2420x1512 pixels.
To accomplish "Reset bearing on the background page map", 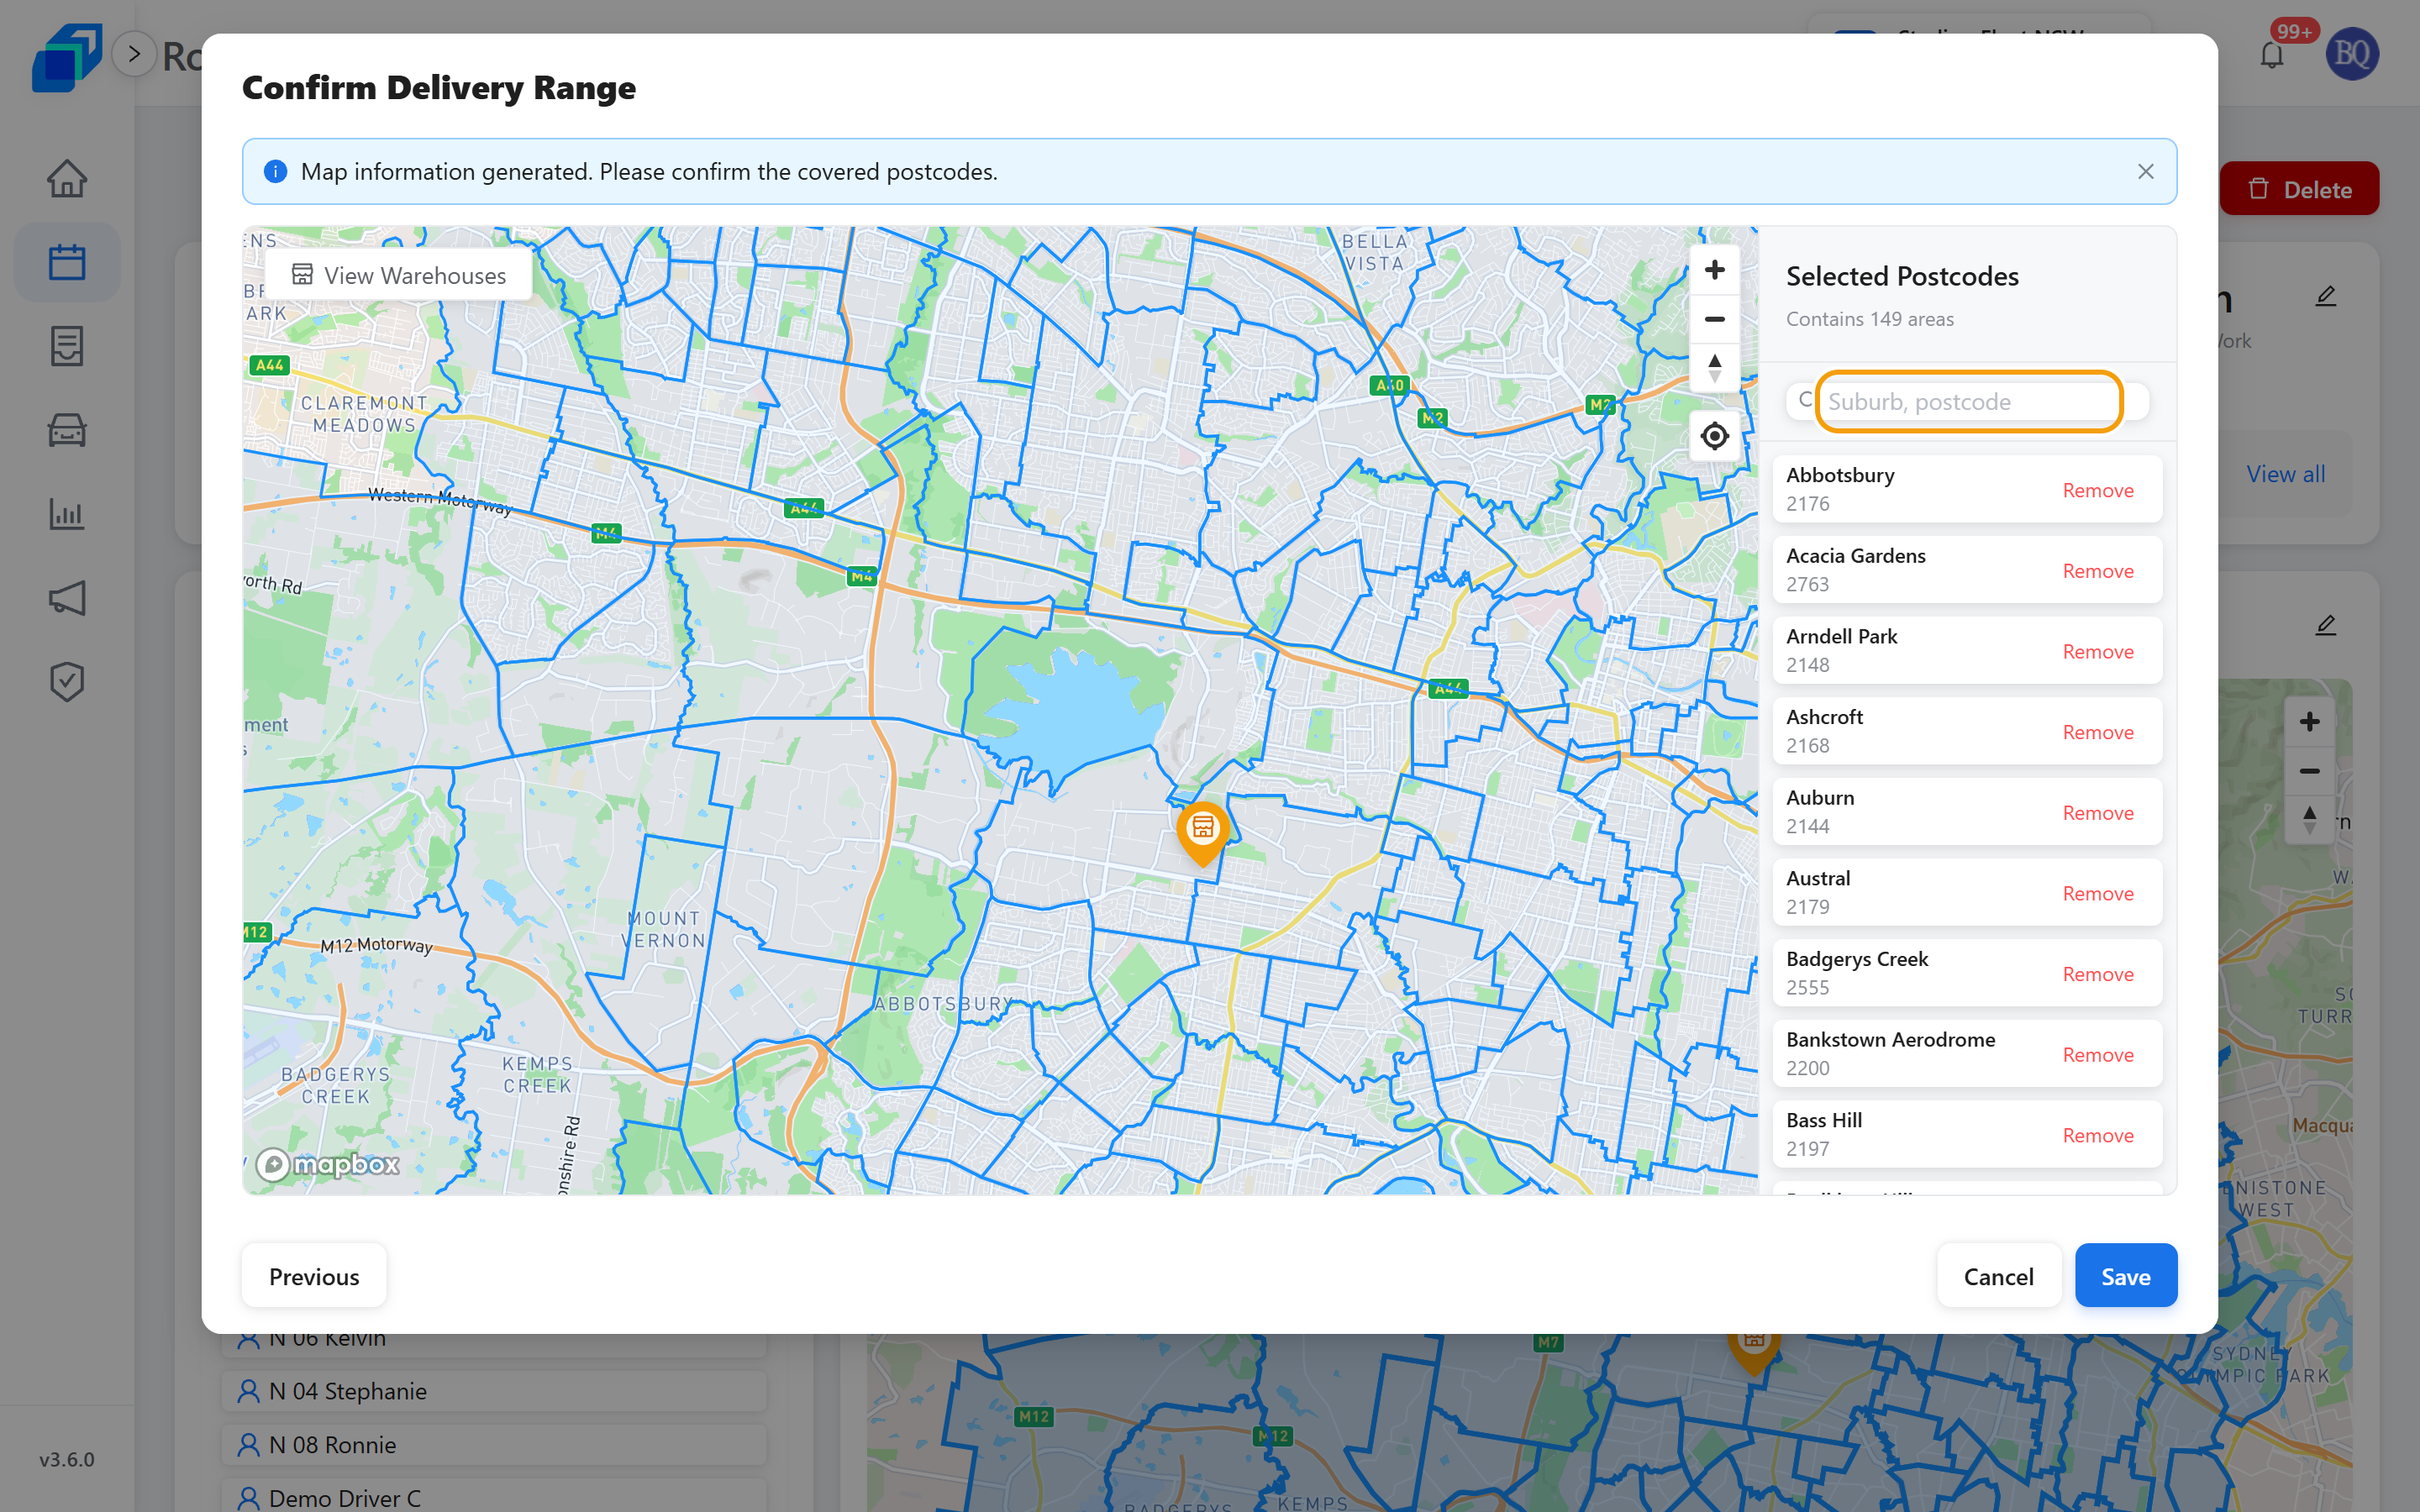I will pyautogui.click(x=2309, y=820).
